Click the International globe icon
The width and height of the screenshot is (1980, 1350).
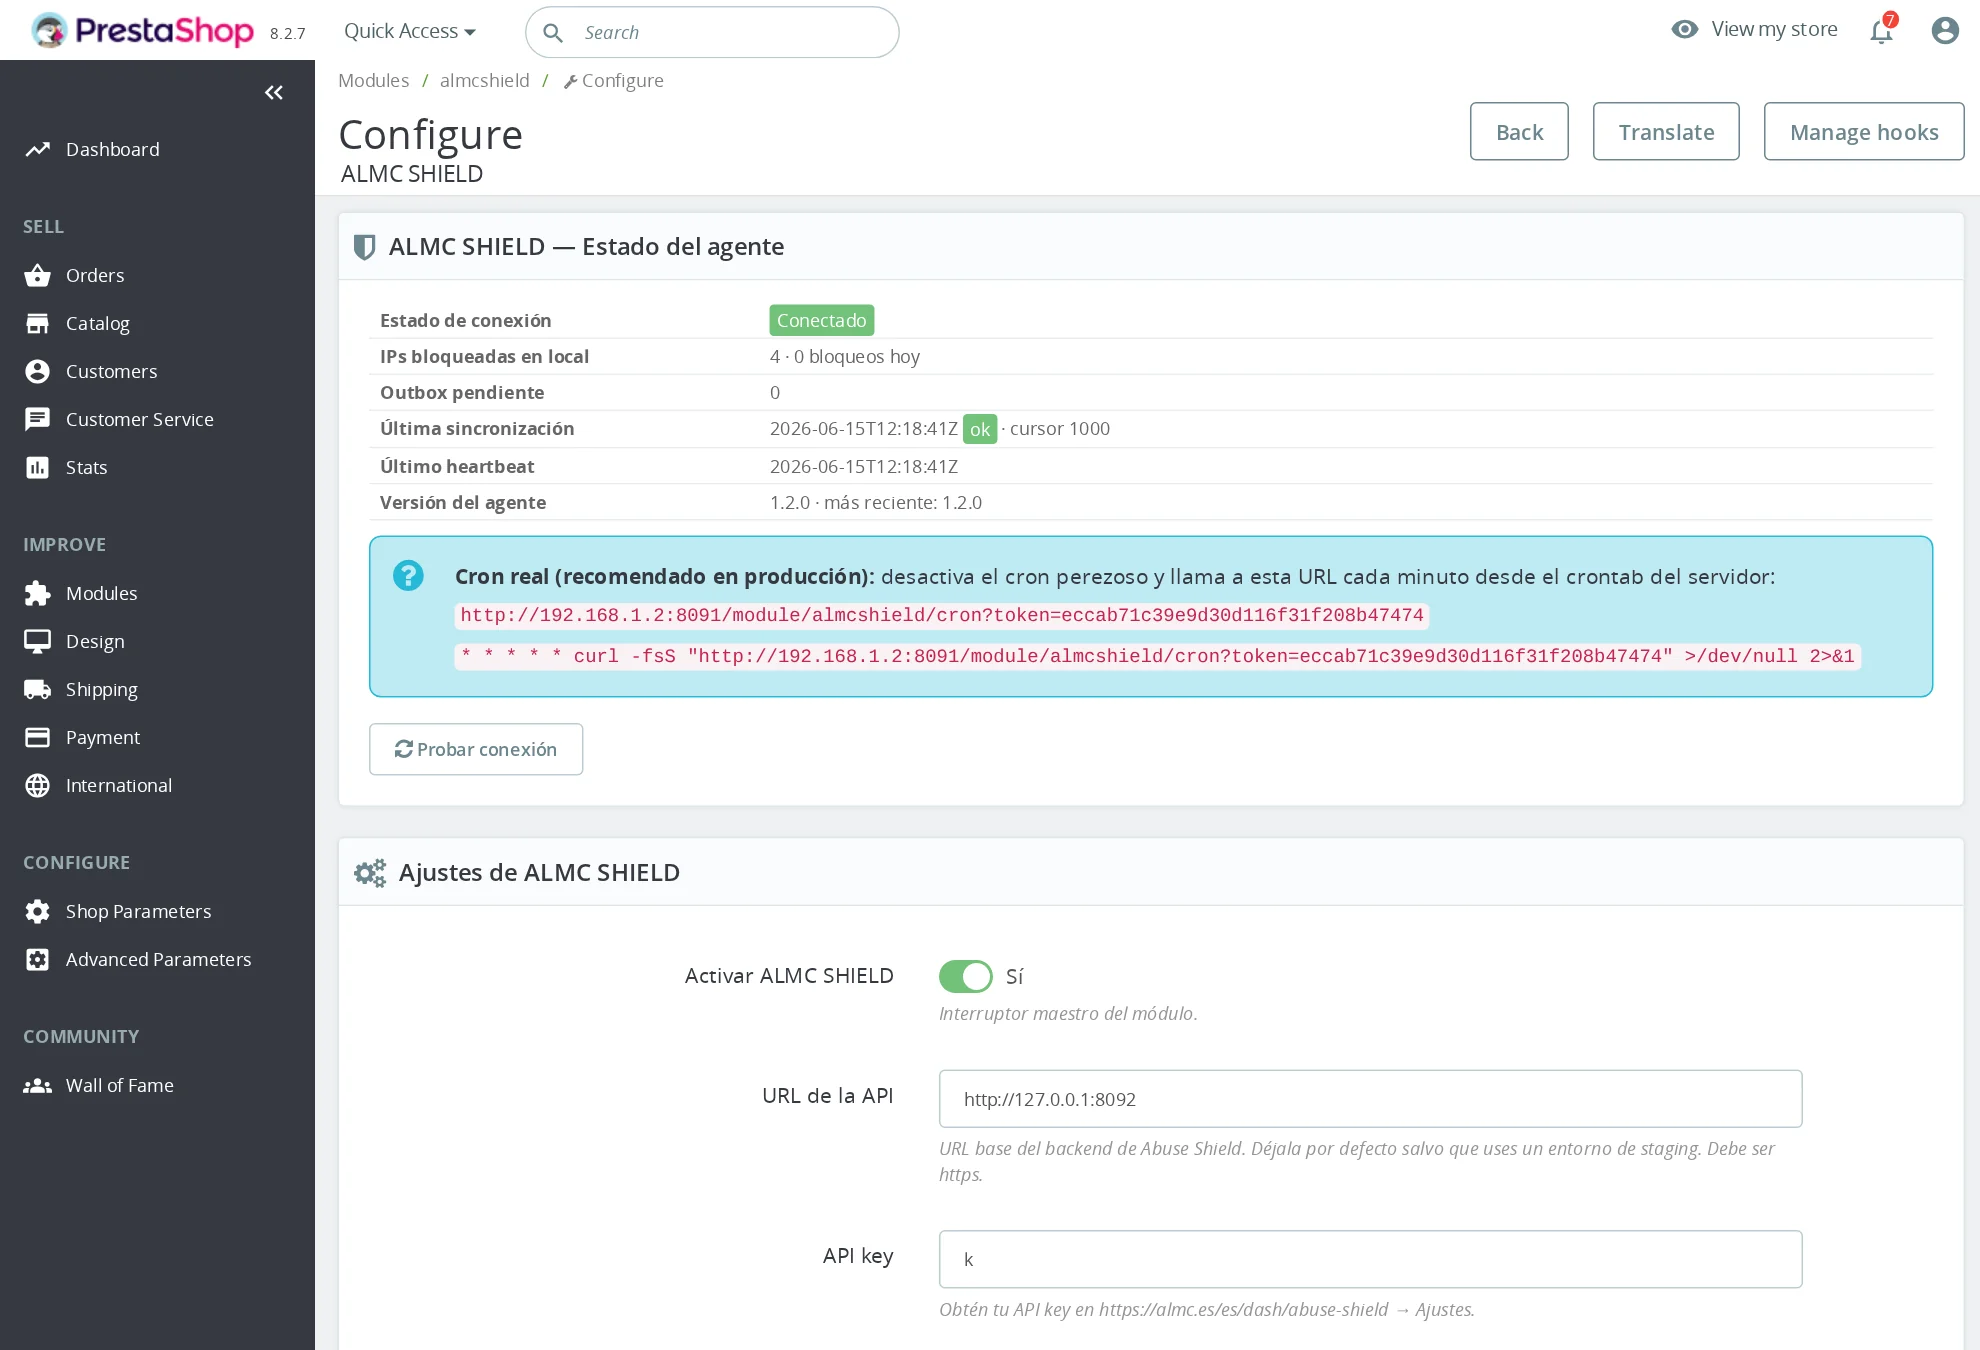pos(38,786)
